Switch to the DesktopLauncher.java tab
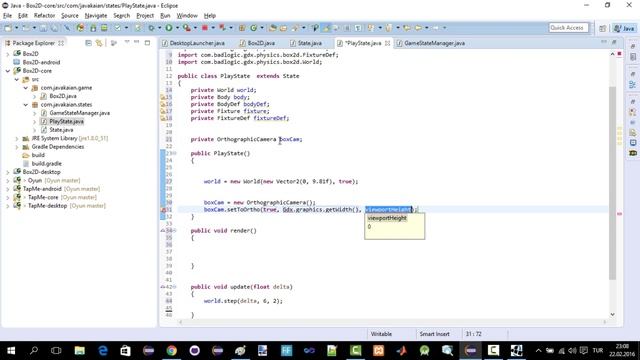Viewport: 640px width, 360px height. 193,43
